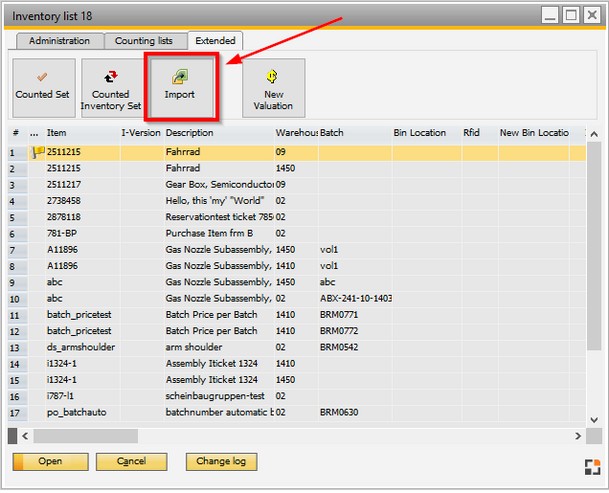Click the Cancel button
This screenshot has width=609, height=493.
point(131,461)
